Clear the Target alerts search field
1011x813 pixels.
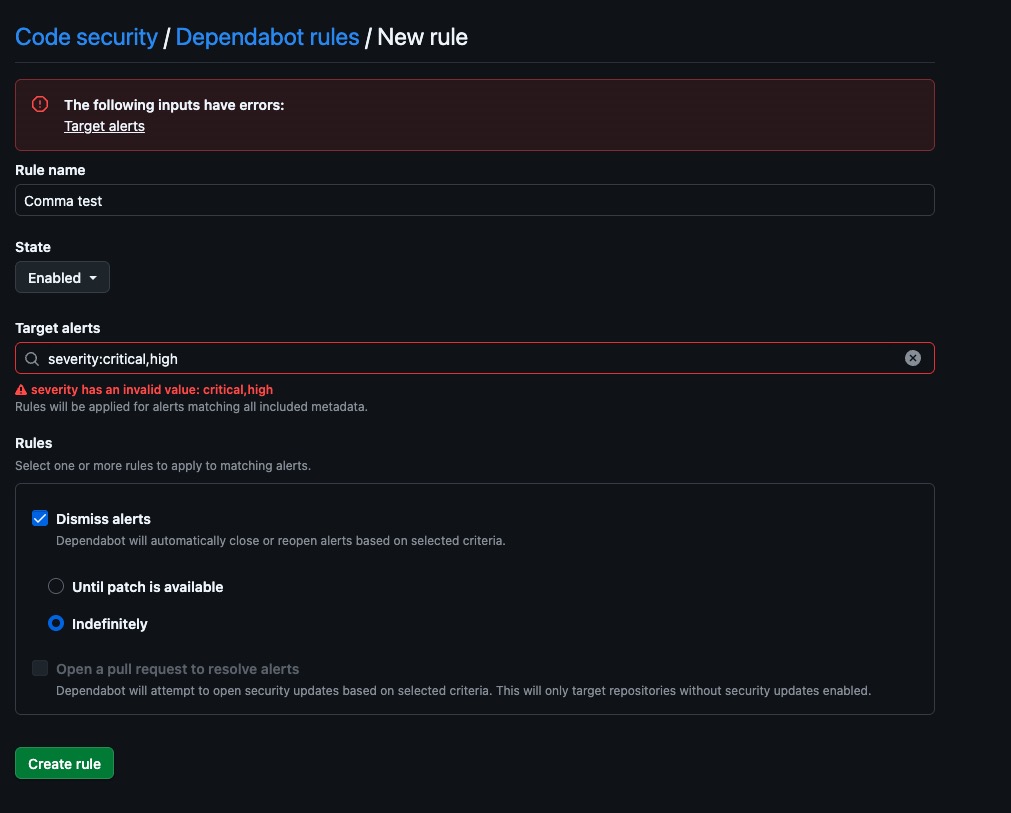[x=912, y=358]
